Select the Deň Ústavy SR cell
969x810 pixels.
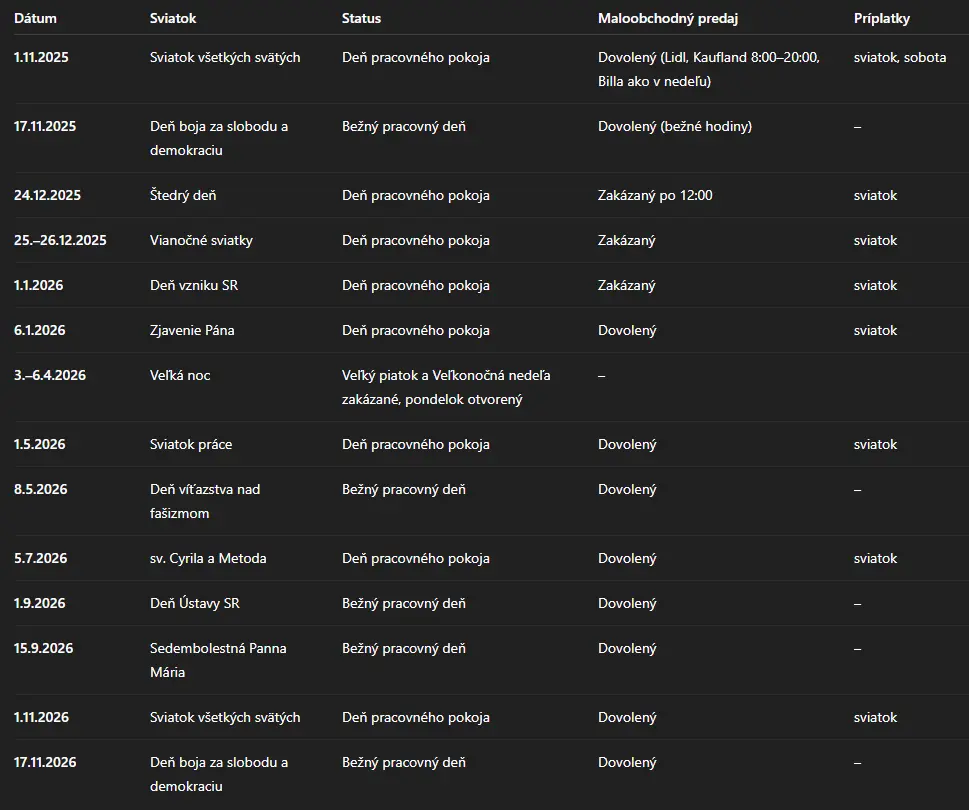click(x=195, y=603)
